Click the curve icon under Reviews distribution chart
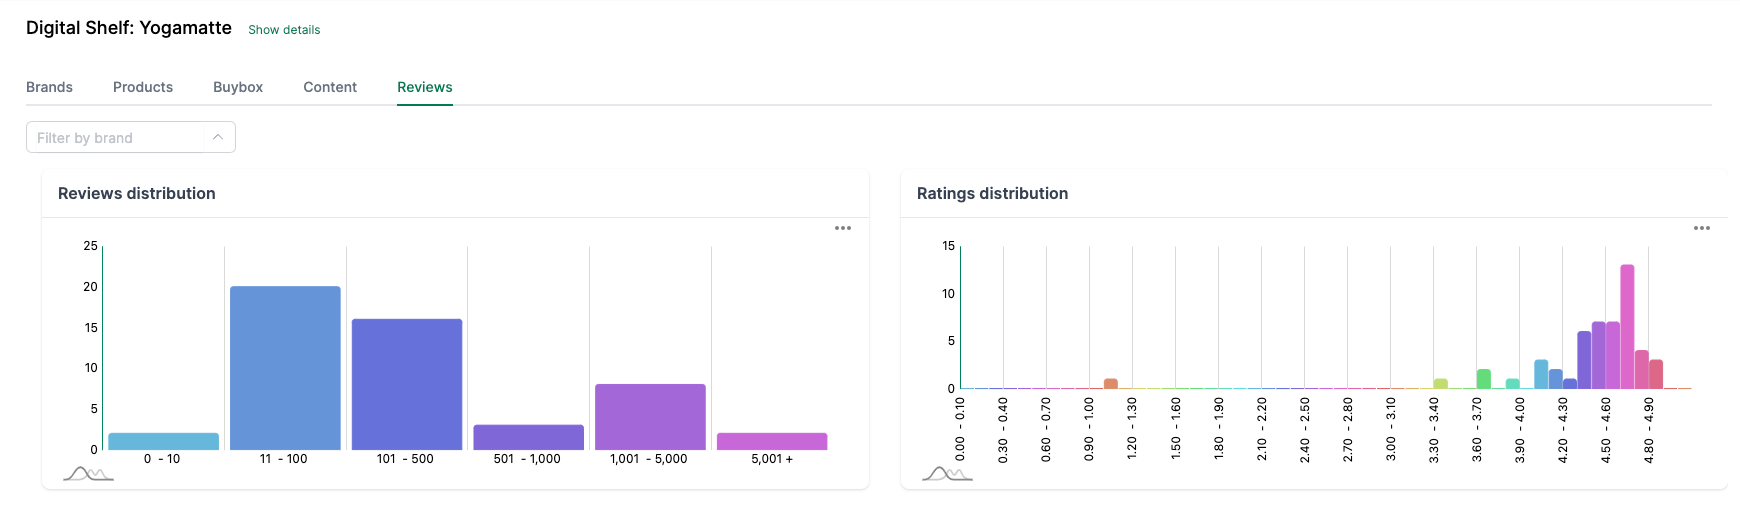Image resolution: width=1740 pixels, height=506 pixels. [x=88, y=473]
